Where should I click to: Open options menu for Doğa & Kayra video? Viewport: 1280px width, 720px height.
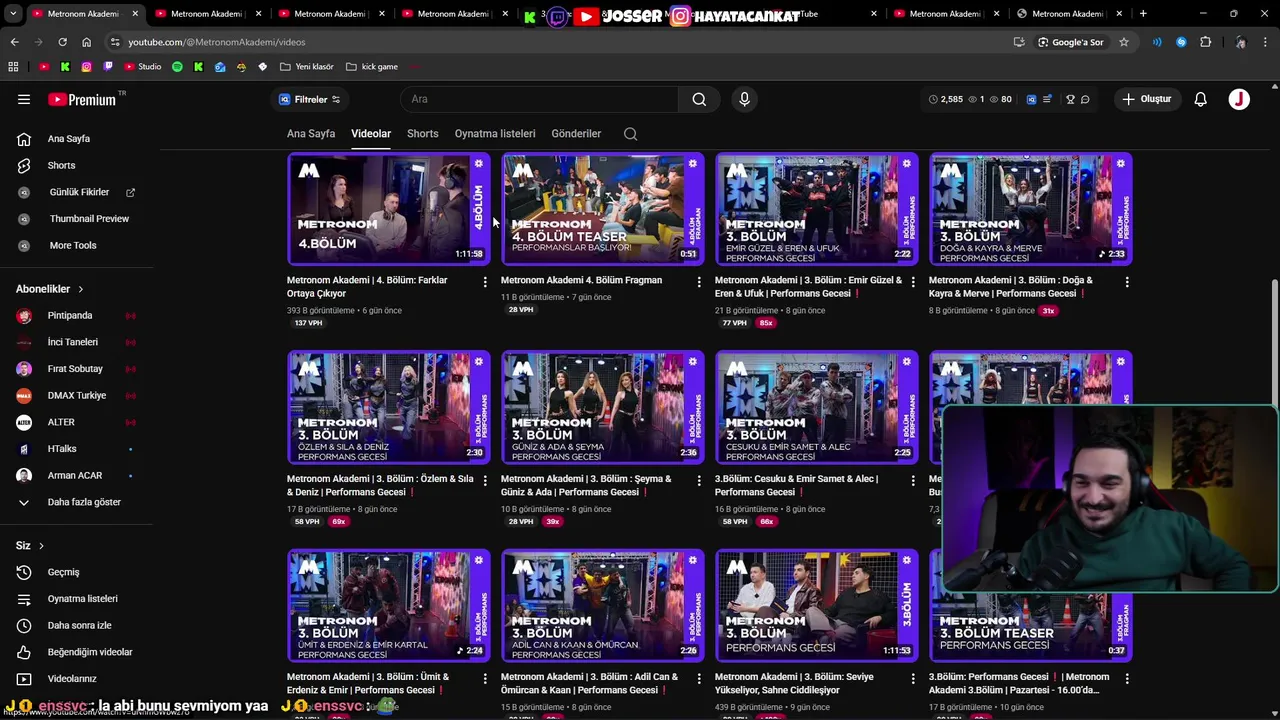(x=1127, y=282)
